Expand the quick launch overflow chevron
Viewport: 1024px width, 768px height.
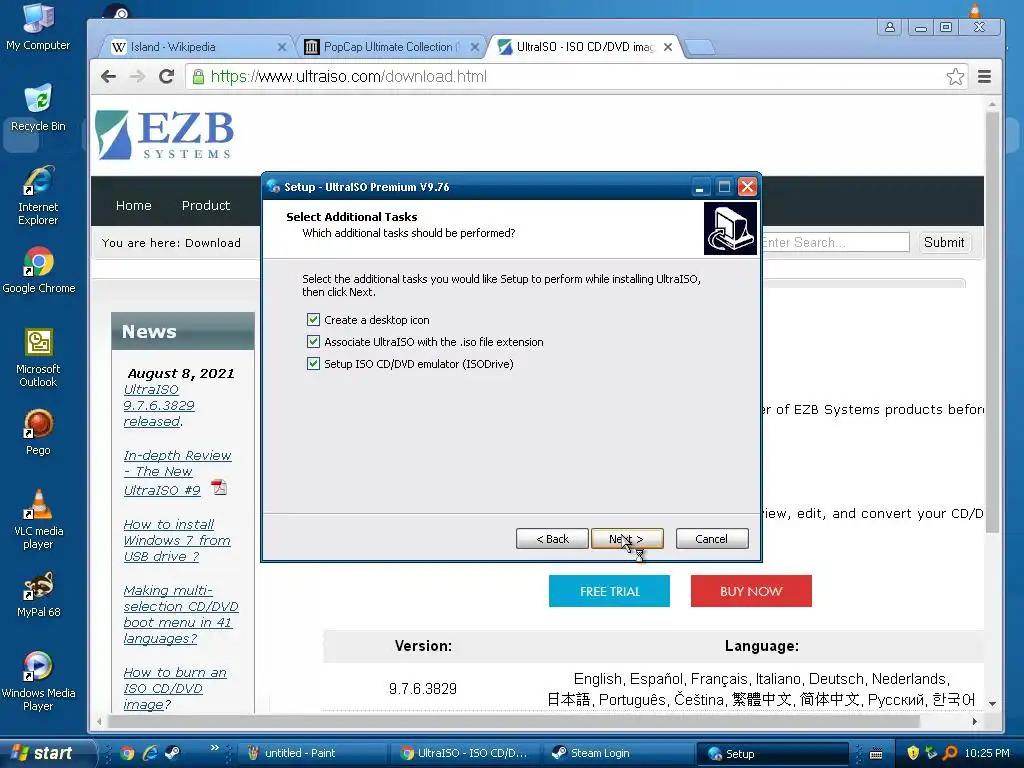(x=214, y=748)
